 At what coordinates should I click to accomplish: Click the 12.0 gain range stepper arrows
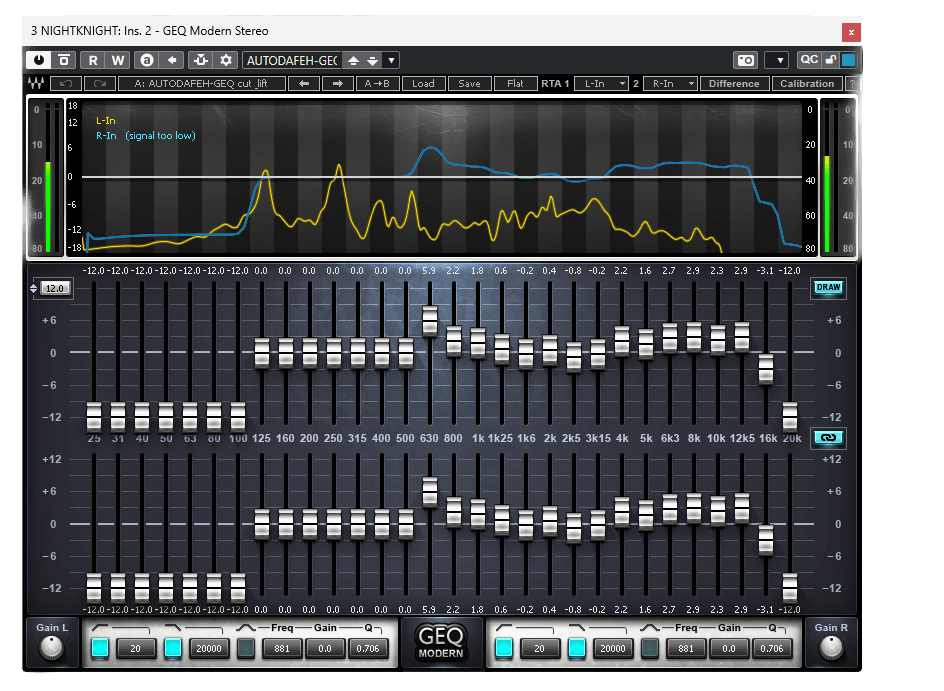tap(33, 288)
